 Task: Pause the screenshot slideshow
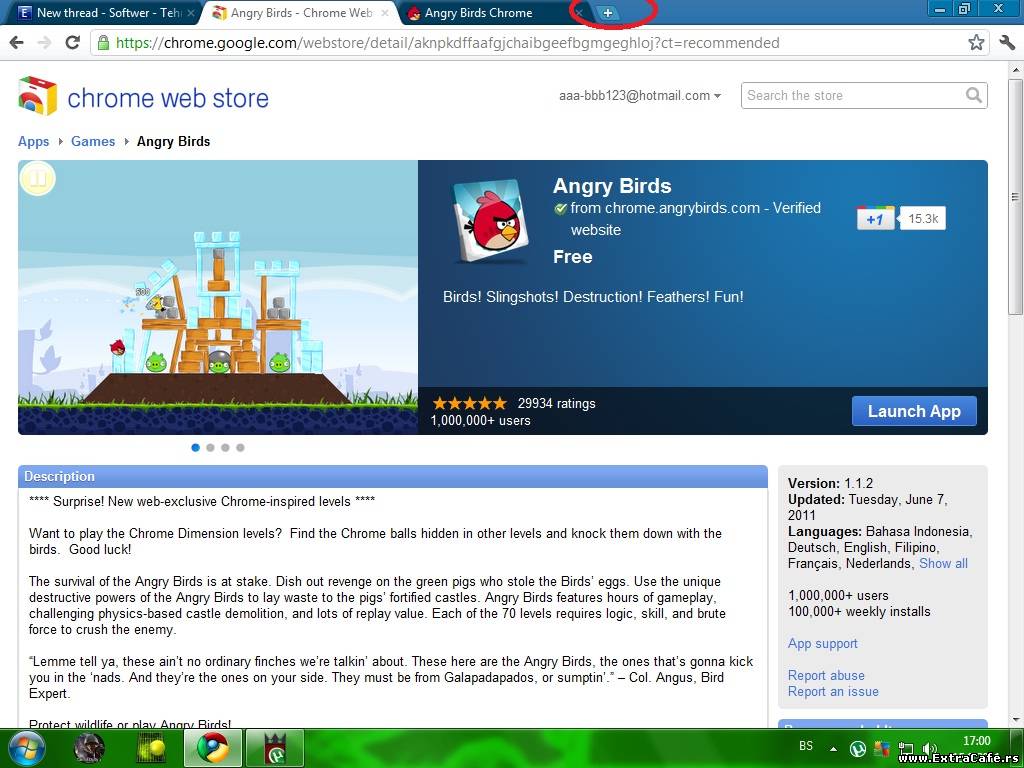[38, 178]
